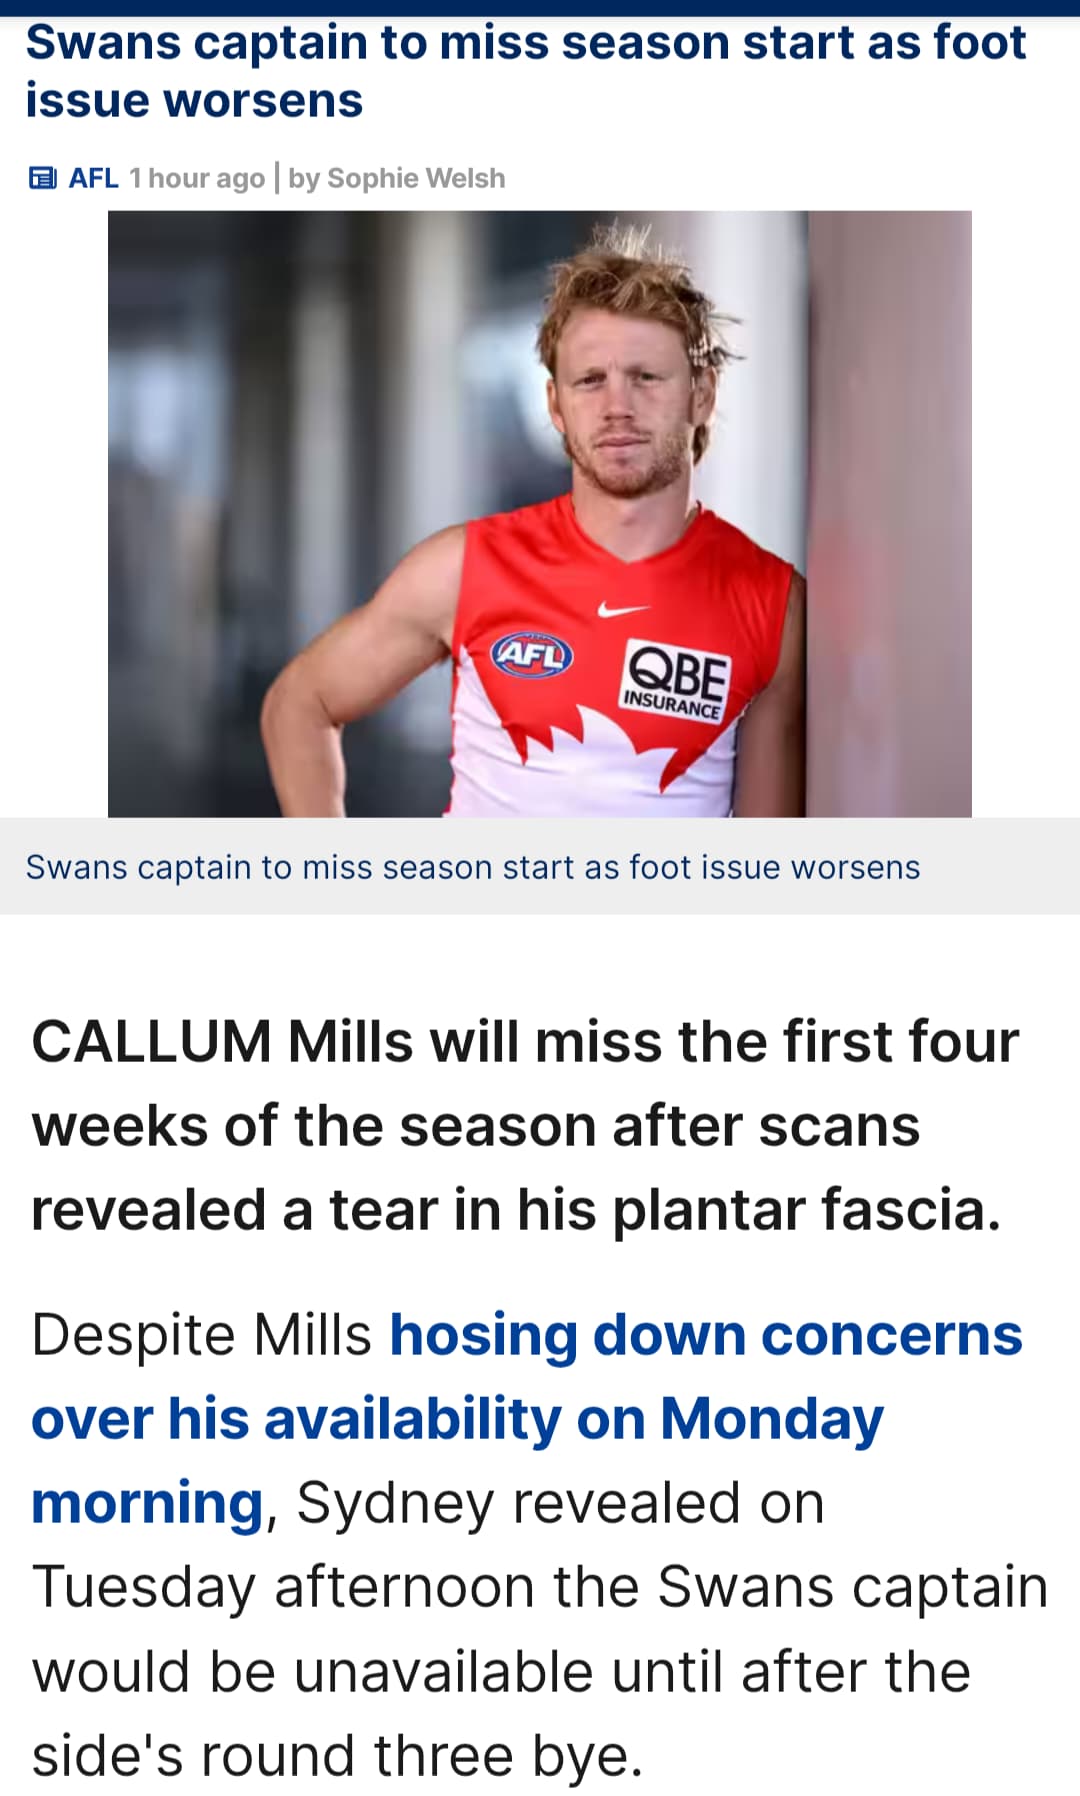1080x1796 pixels.
Task: Open the AFL category link
Action: click(93, 178)
